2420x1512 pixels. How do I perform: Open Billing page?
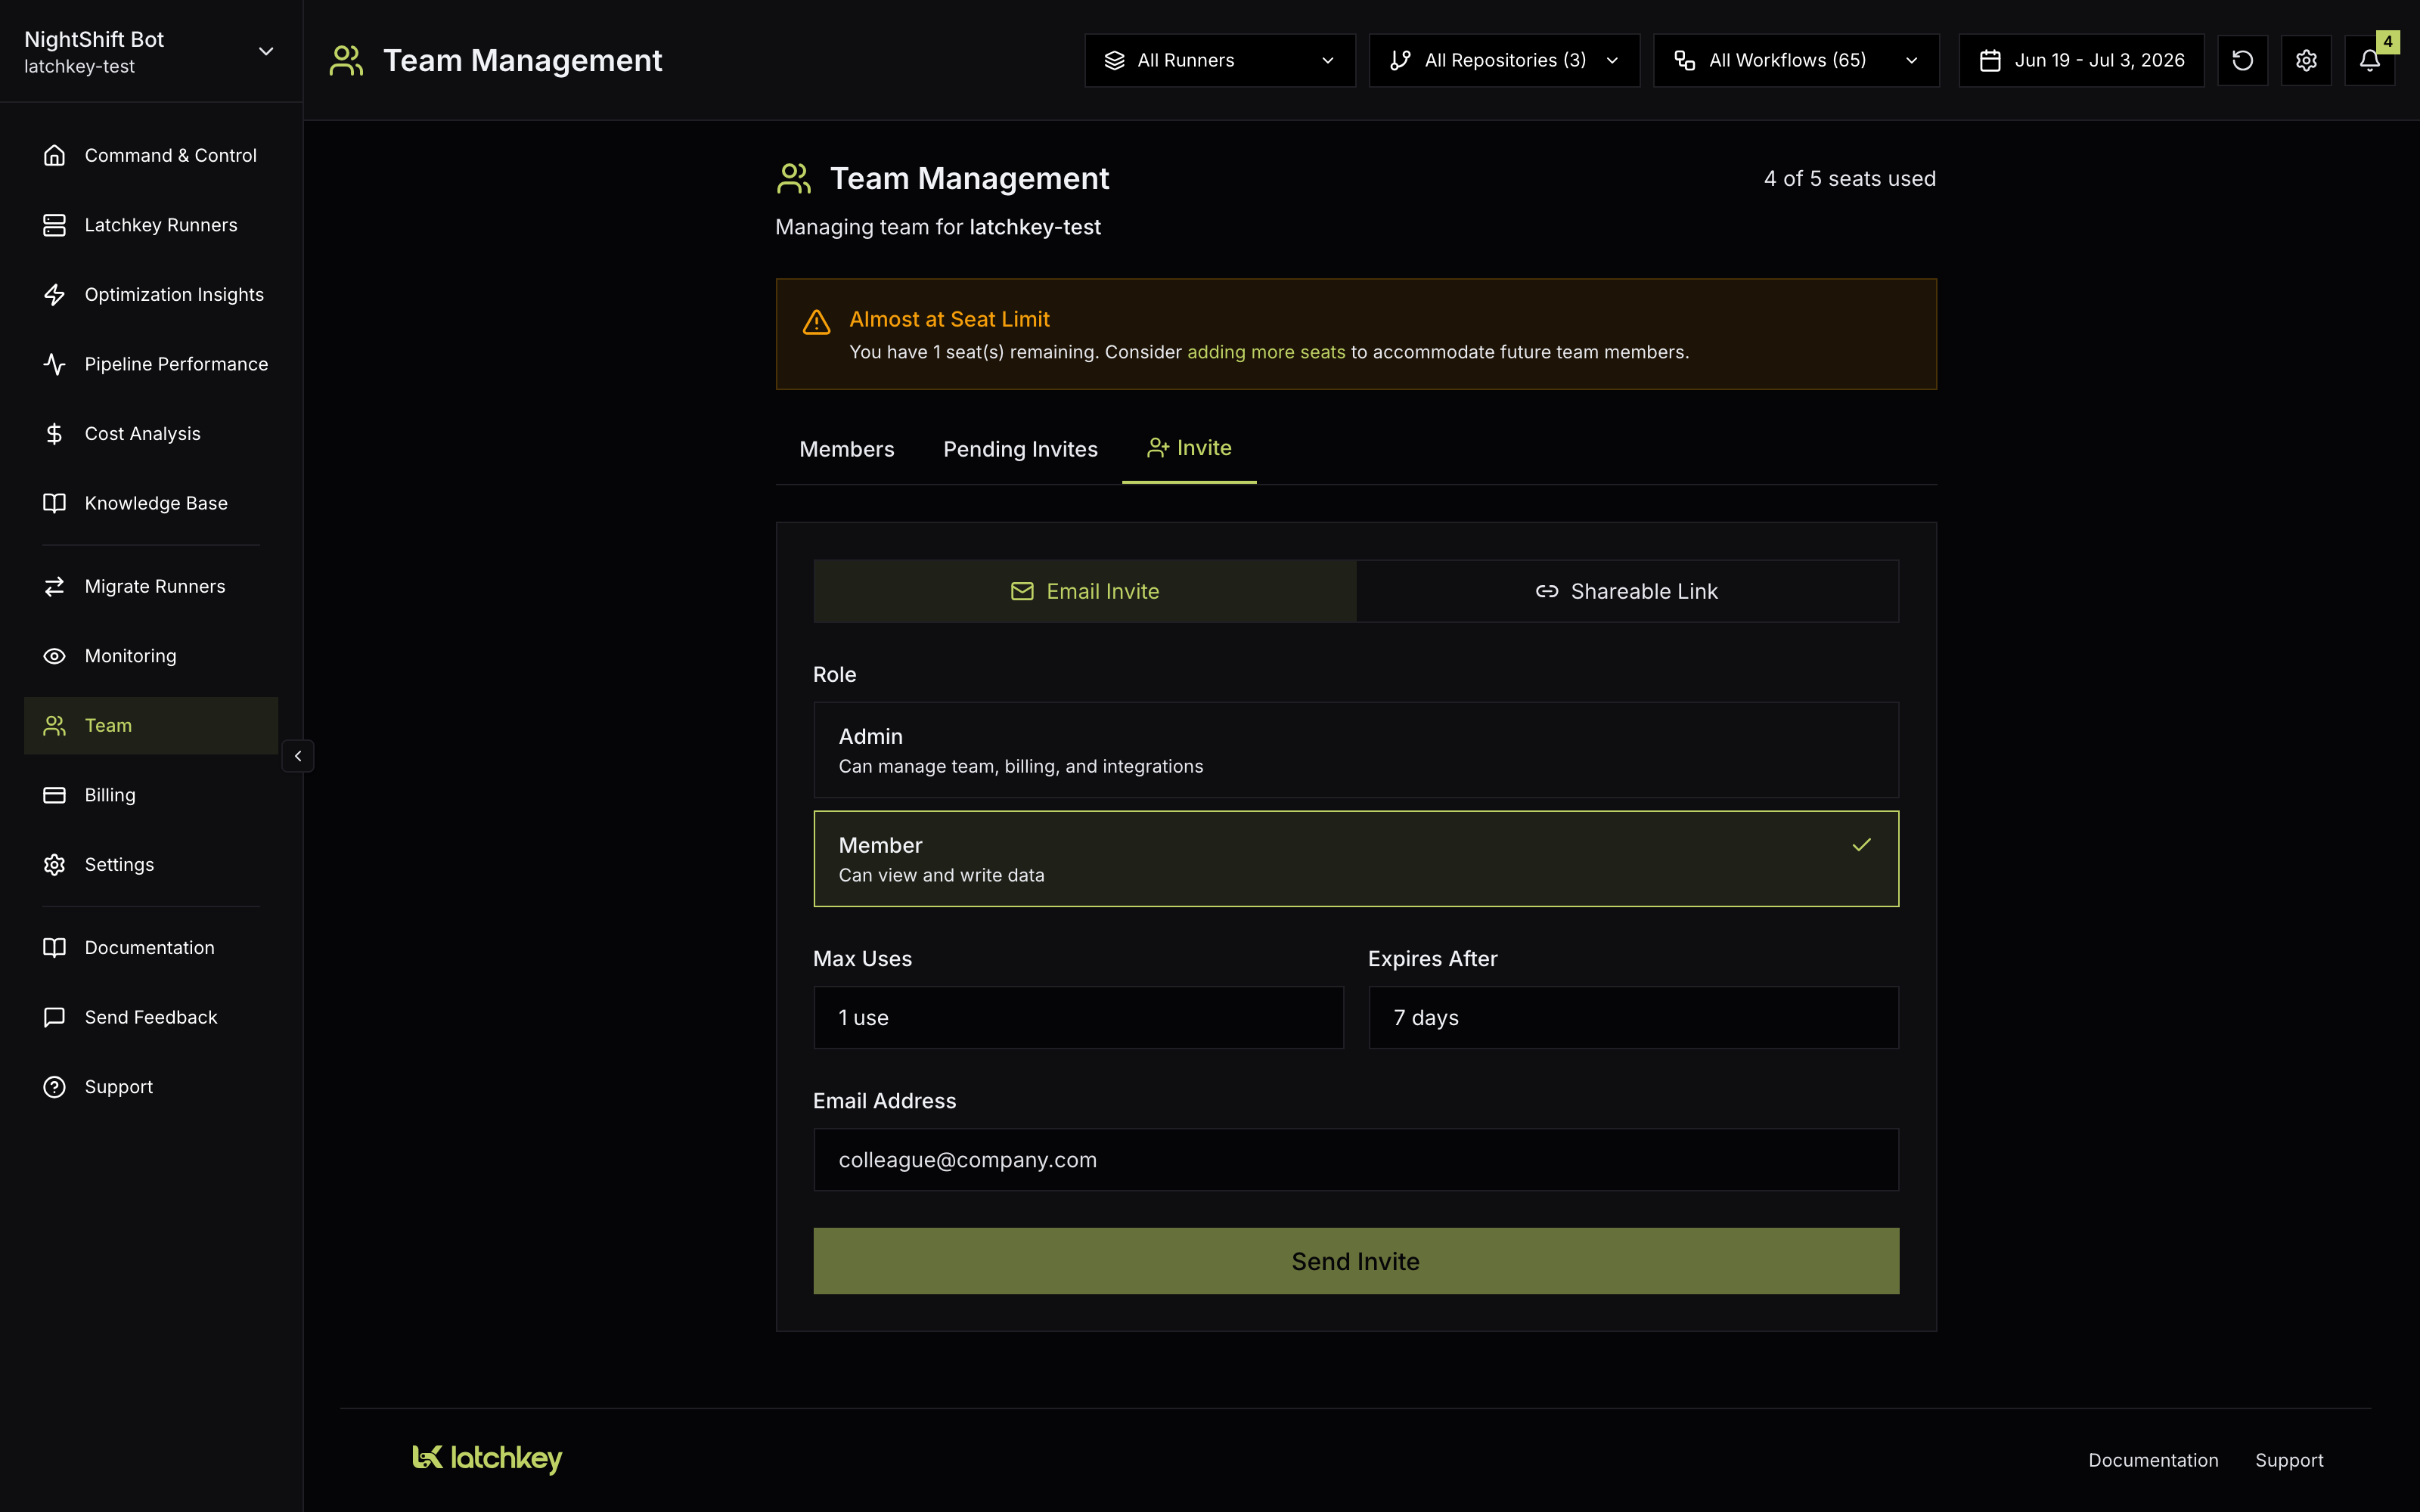(151, 795)
